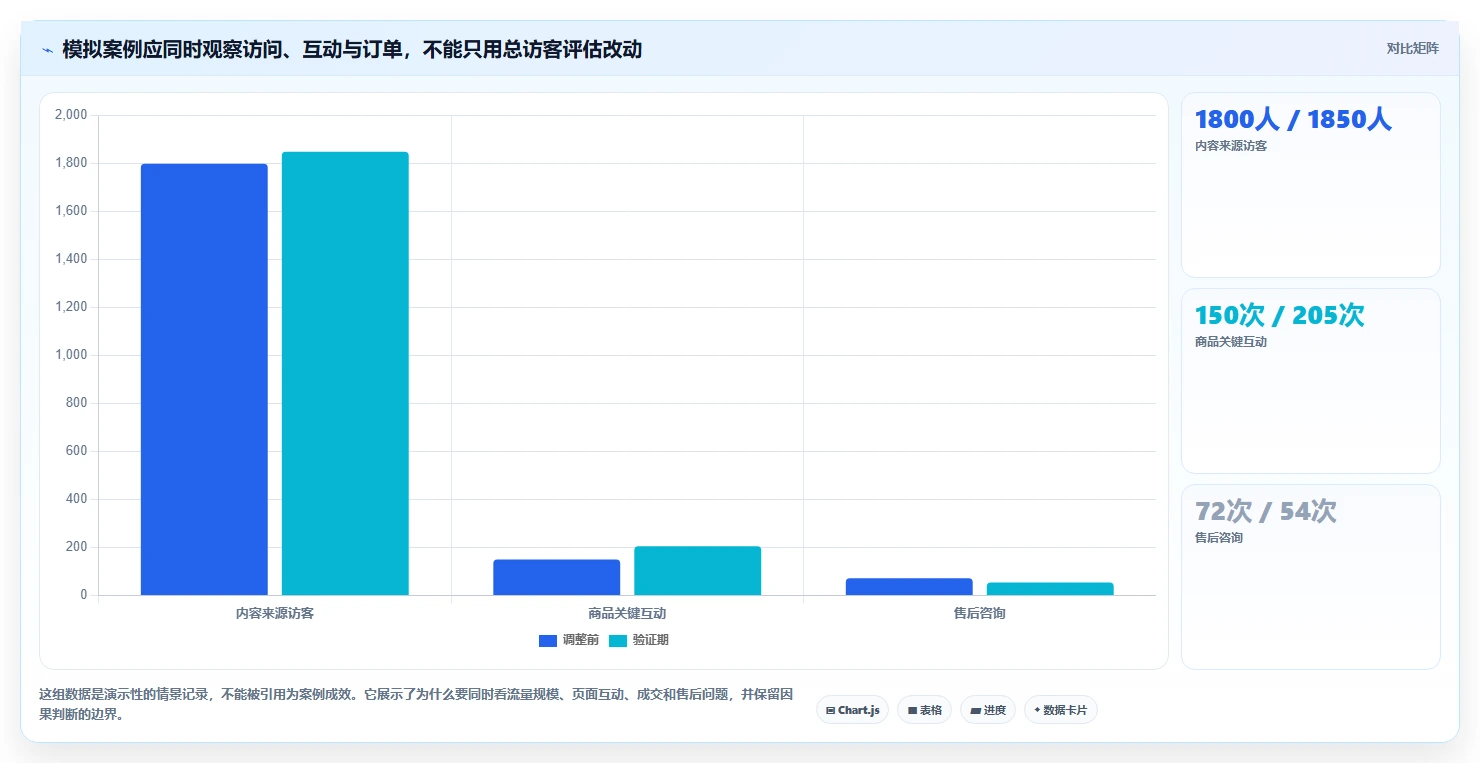
Task: Click the 内容来源访客 card caption
Action: [x=1231, y=146]
